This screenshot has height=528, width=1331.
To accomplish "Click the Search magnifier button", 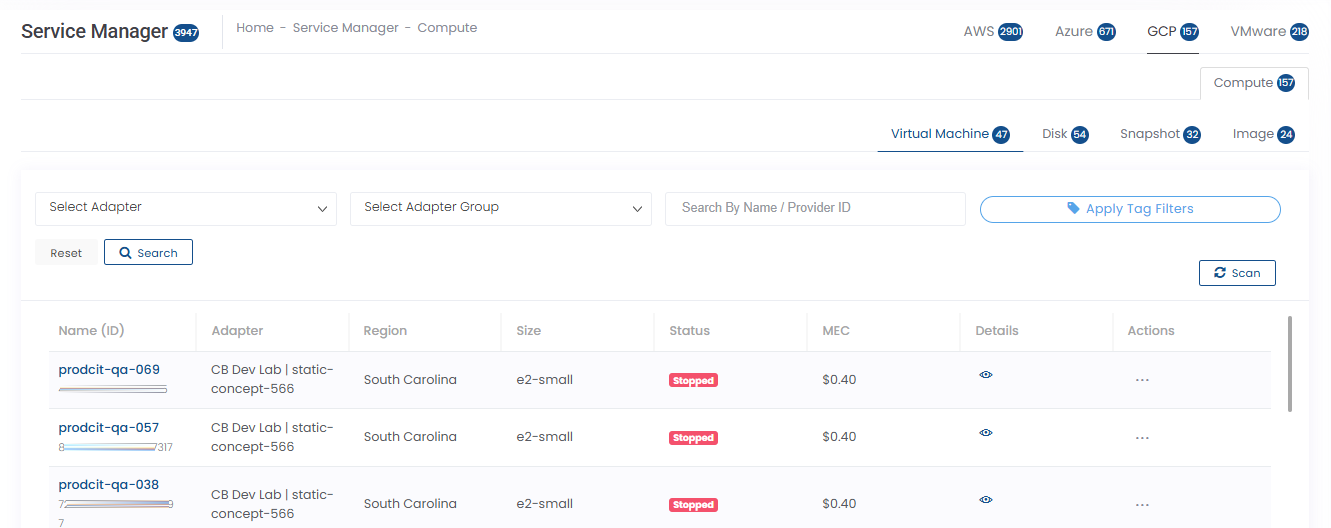I will 148,253.
